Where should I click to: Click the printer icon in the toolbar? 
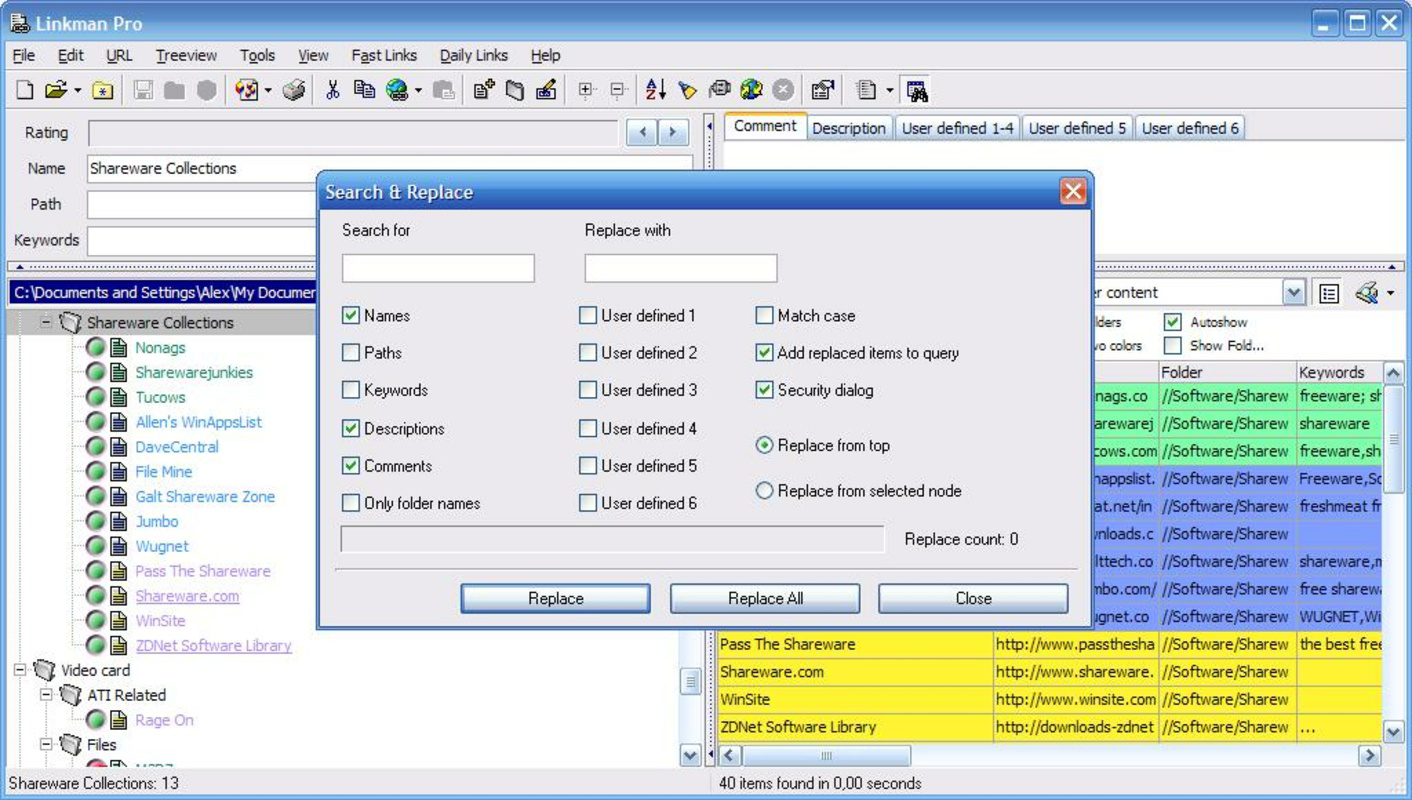click(293, 90)
